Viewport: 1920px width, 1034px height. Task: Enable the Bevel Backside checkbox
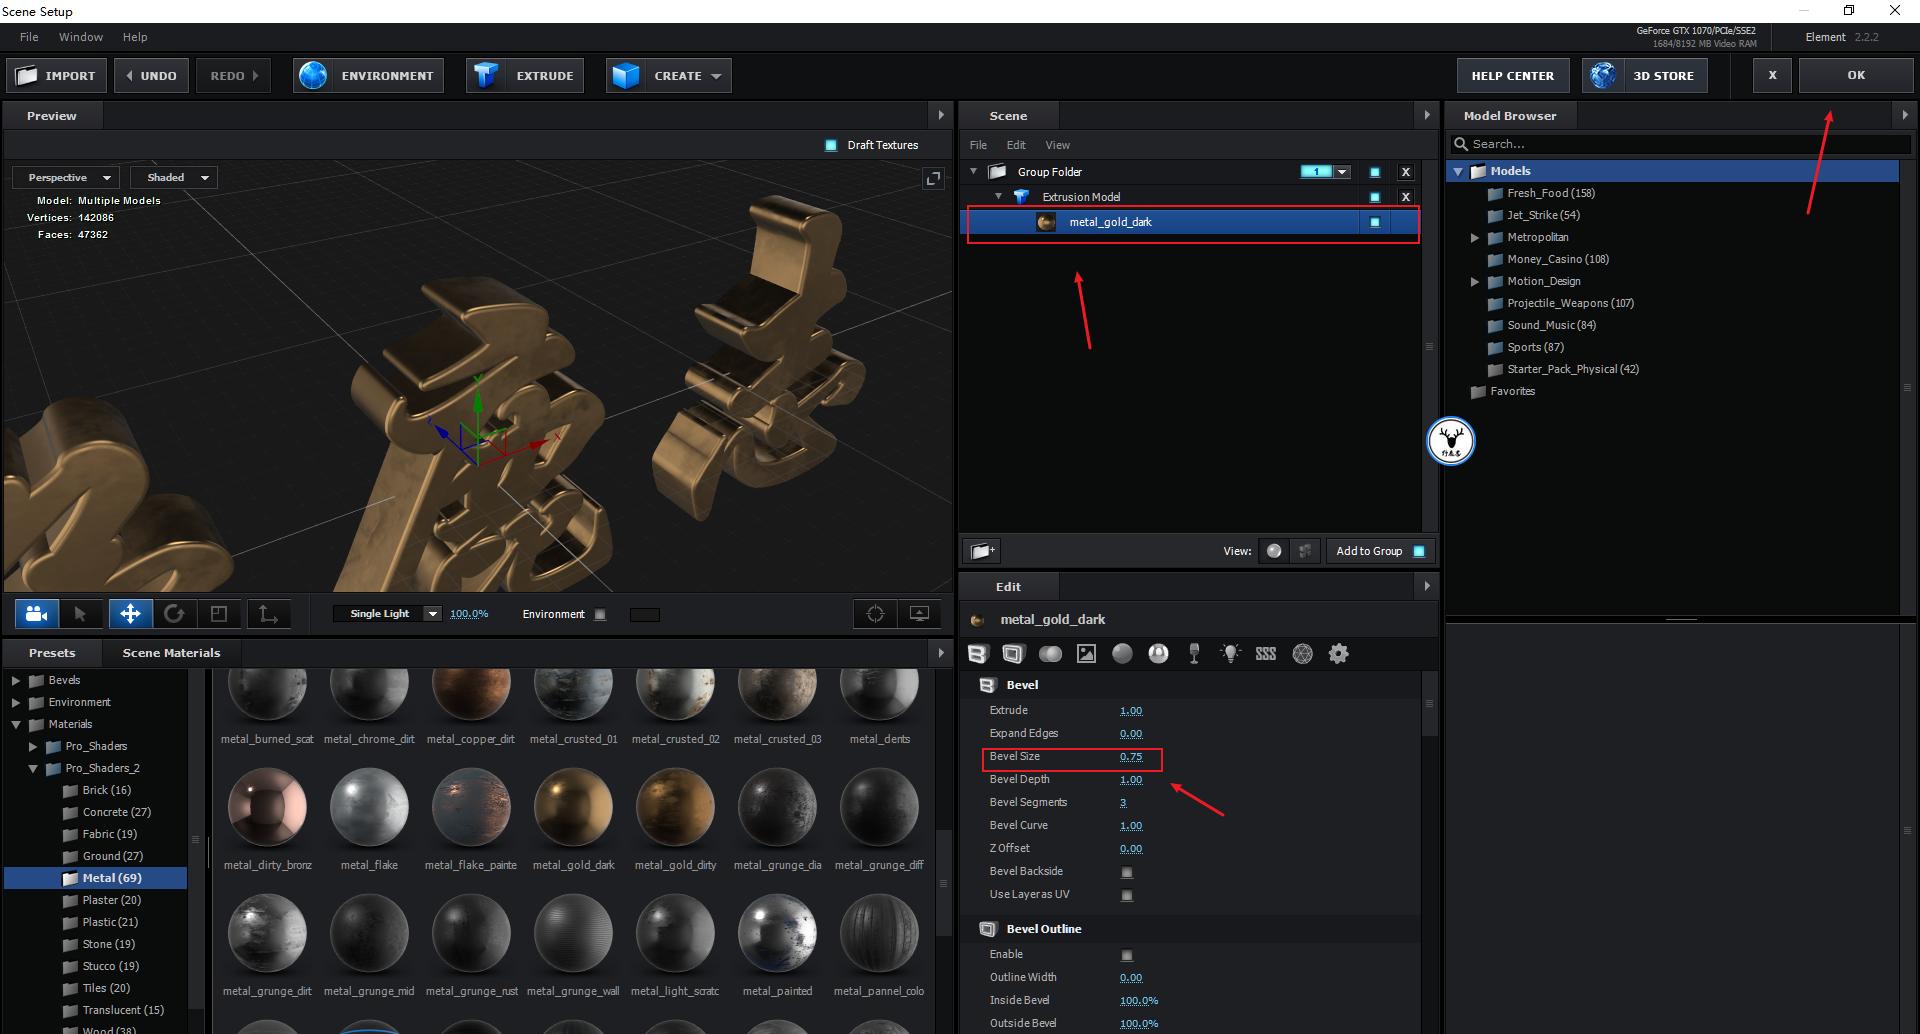(x=1127, y=872)
